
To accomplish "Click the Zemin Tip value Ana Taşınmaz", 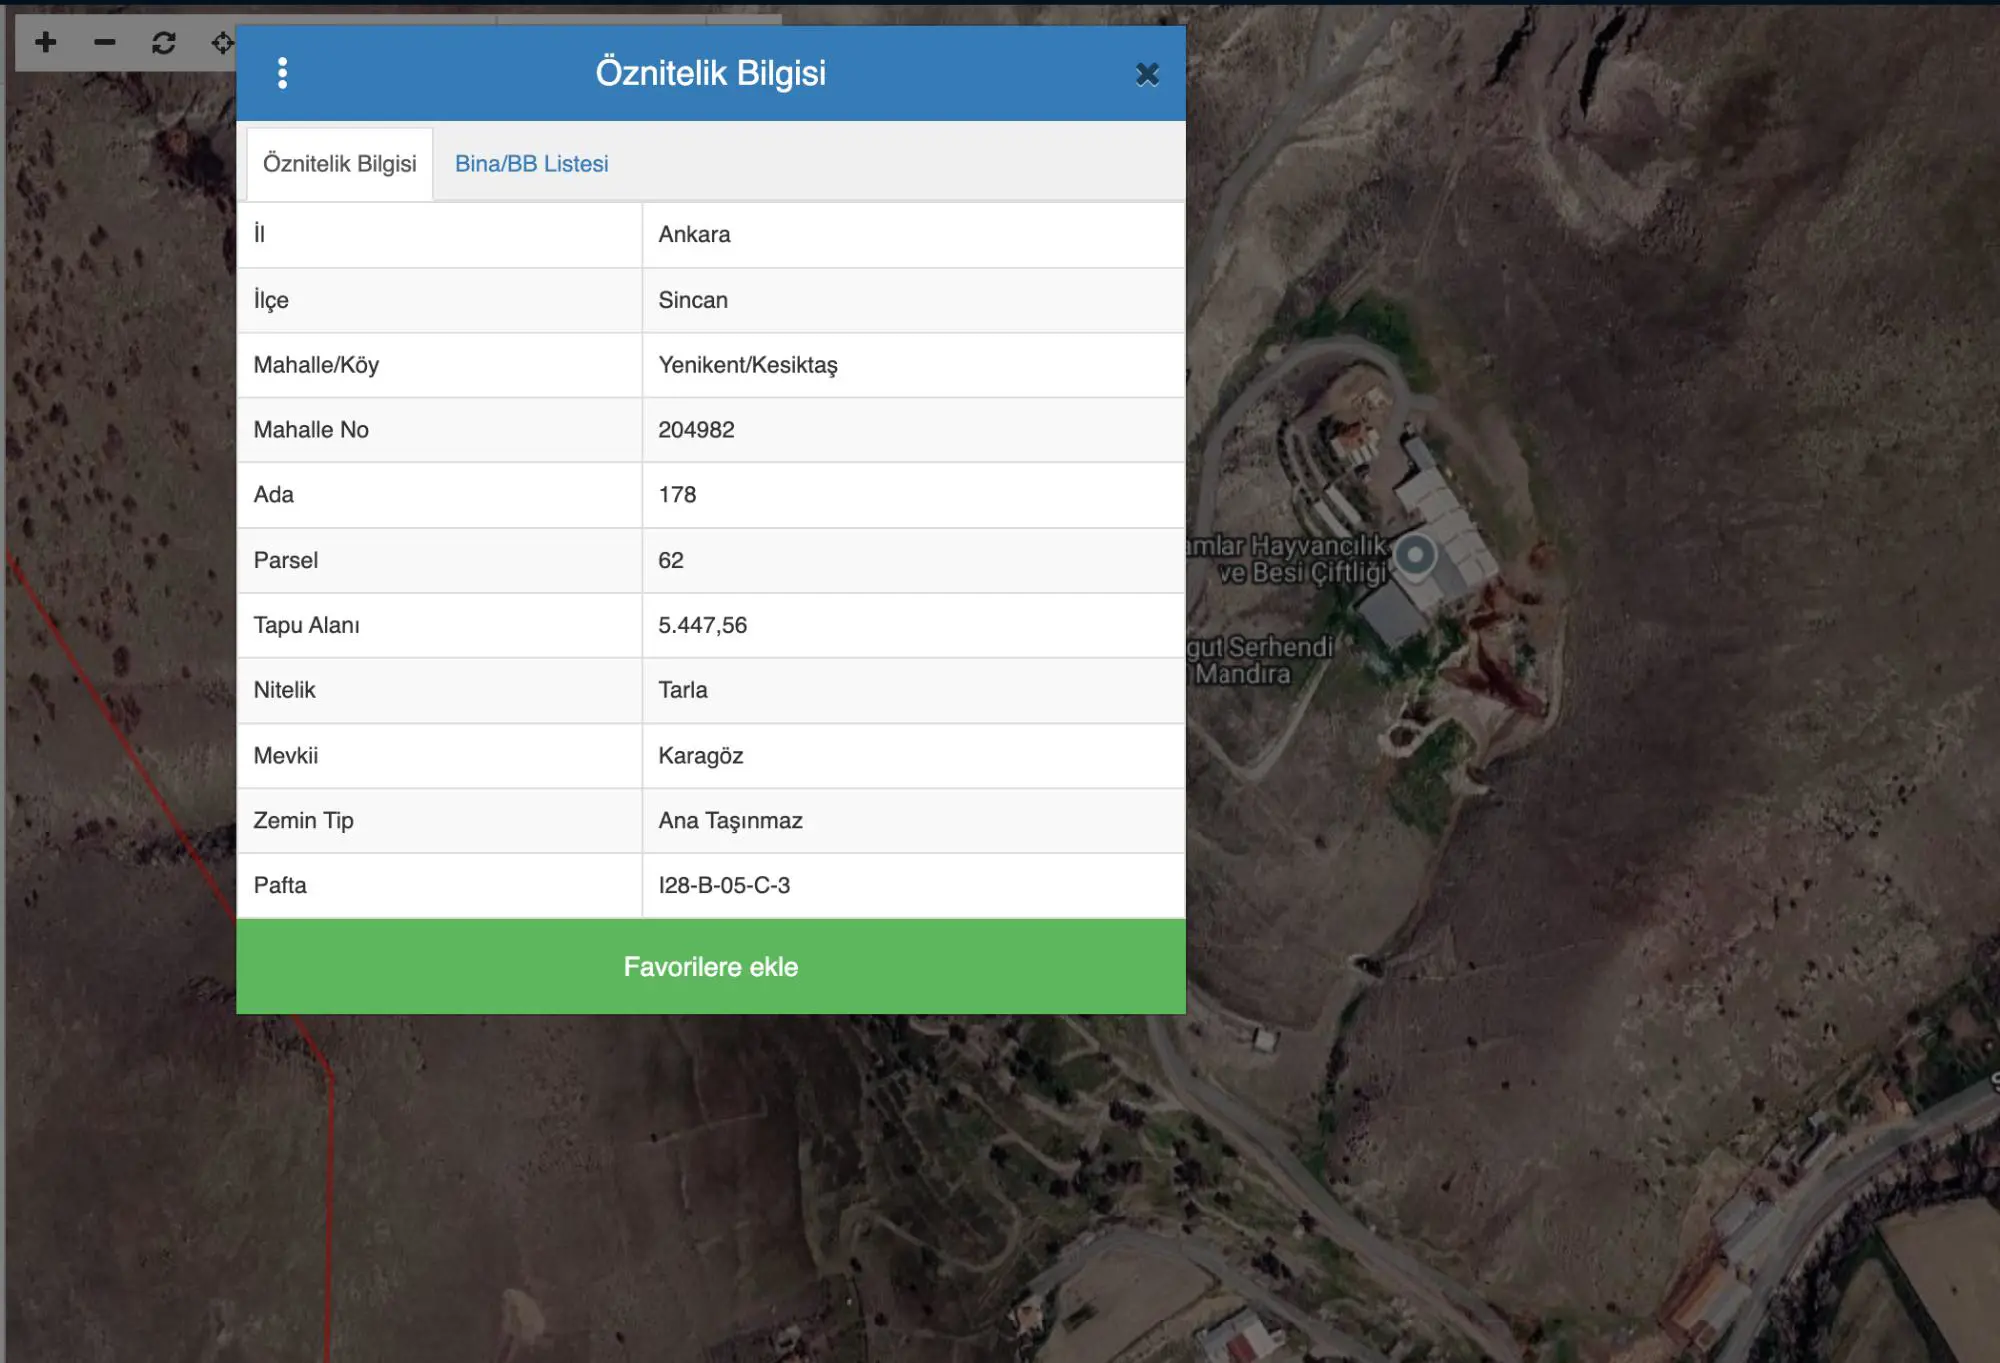I will (x=730, y=821).
